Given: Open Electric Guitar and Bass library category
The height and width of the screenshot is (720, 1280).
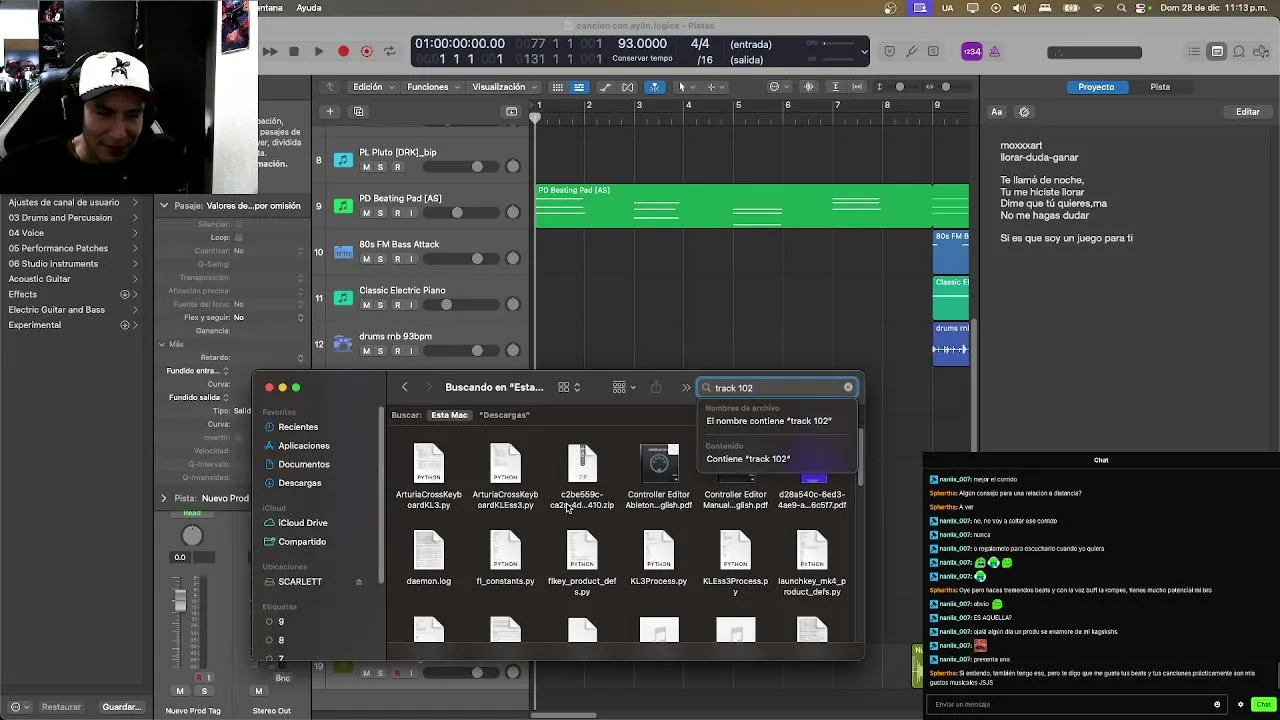Looking at the screenshot, I should (71, 309).
